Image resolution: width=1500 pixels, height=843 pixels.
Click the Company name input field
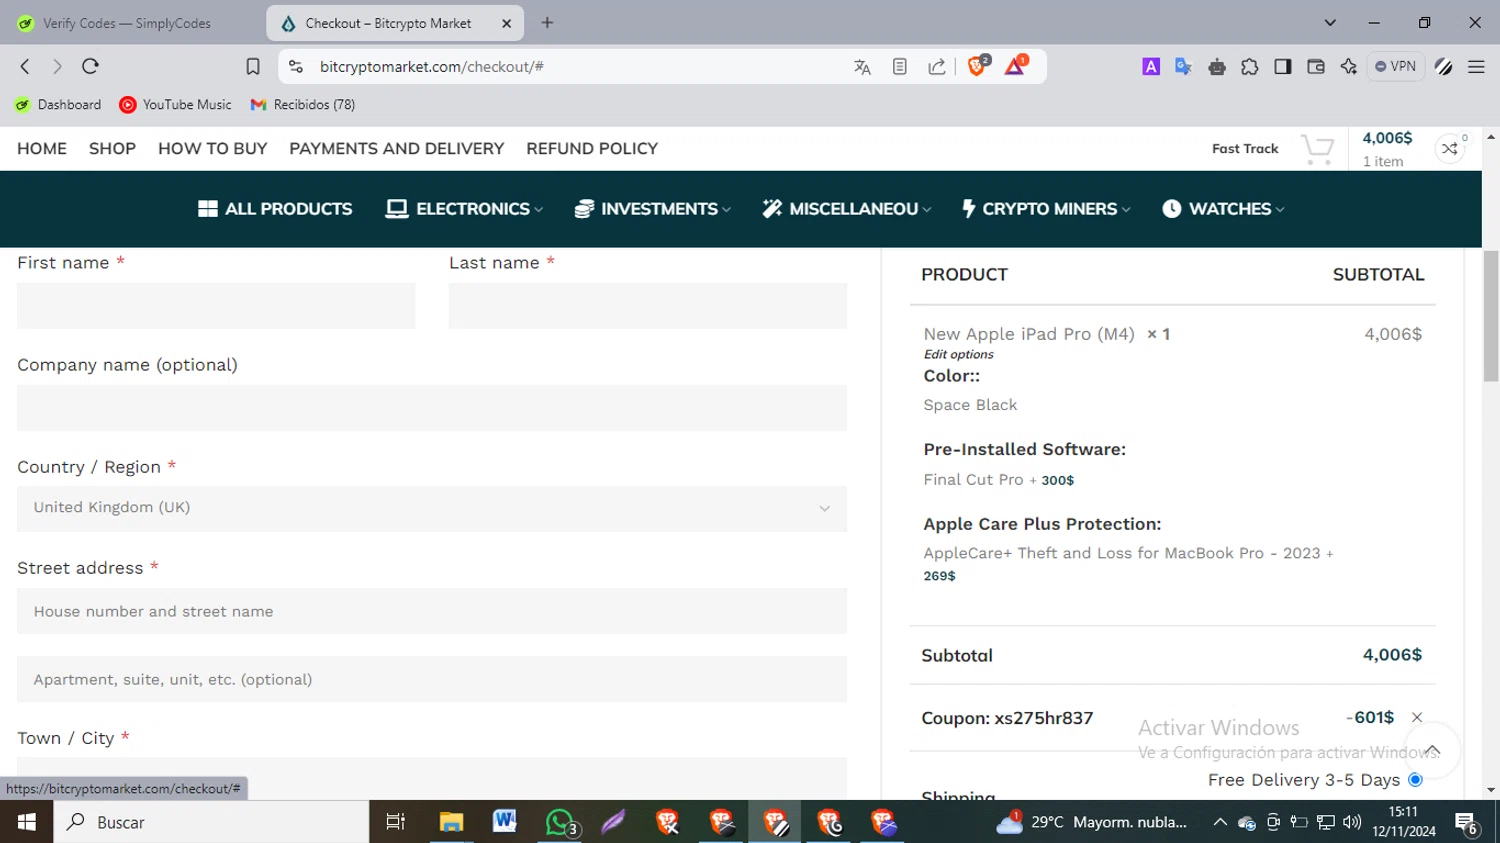coord(432,408)
